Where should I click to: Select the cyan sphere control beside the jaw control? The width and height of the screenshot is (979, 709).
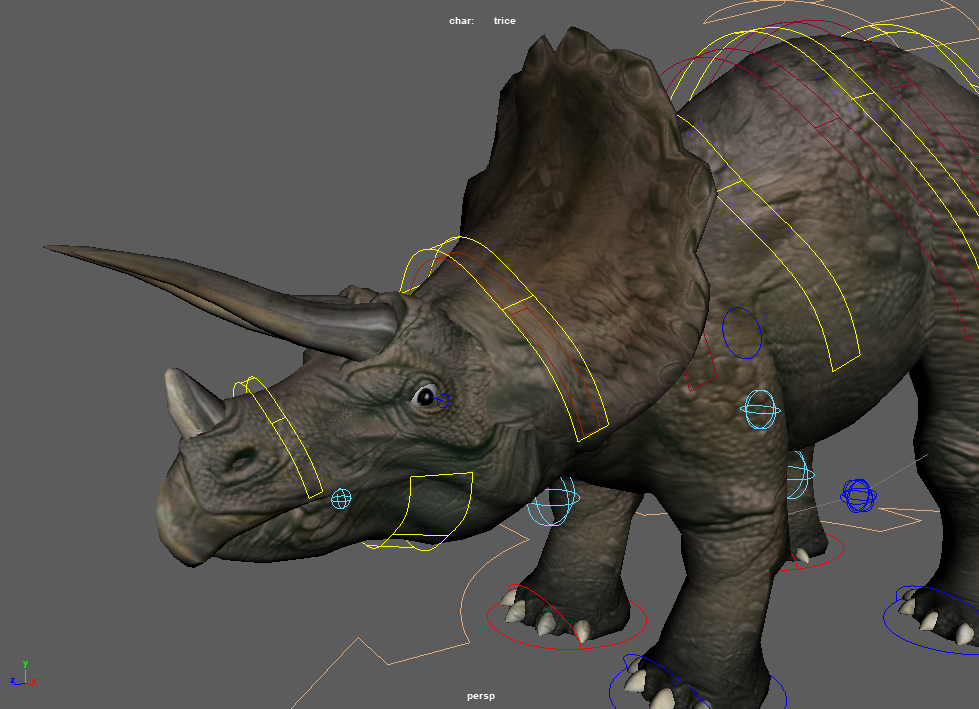[x=552, y=505]
